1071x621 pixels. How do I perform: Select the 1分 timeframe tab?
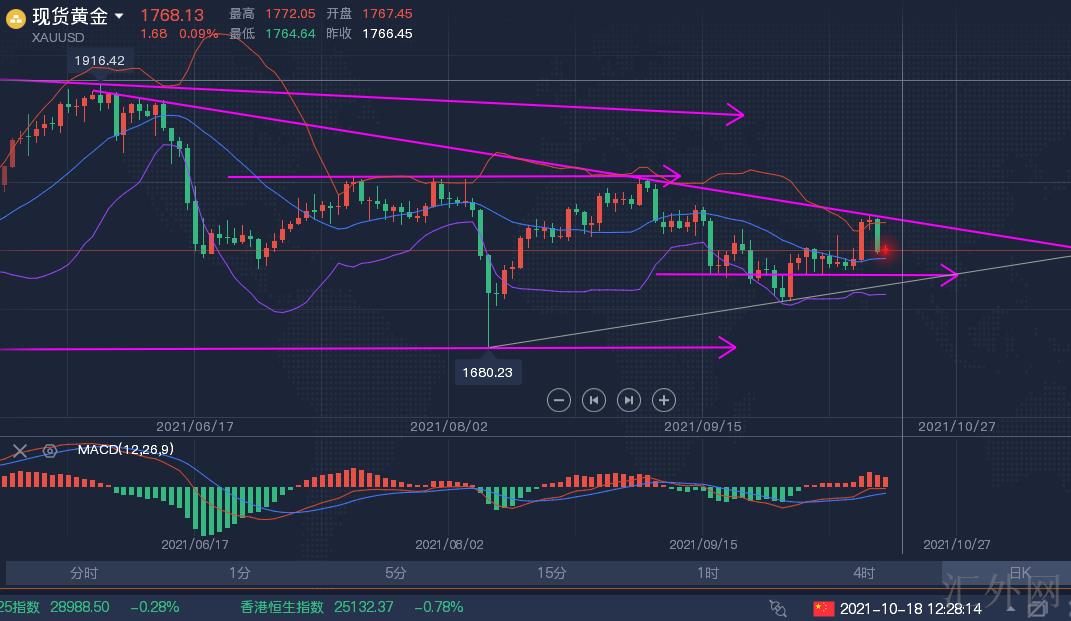pyautogui.click(x=239, y=573)
